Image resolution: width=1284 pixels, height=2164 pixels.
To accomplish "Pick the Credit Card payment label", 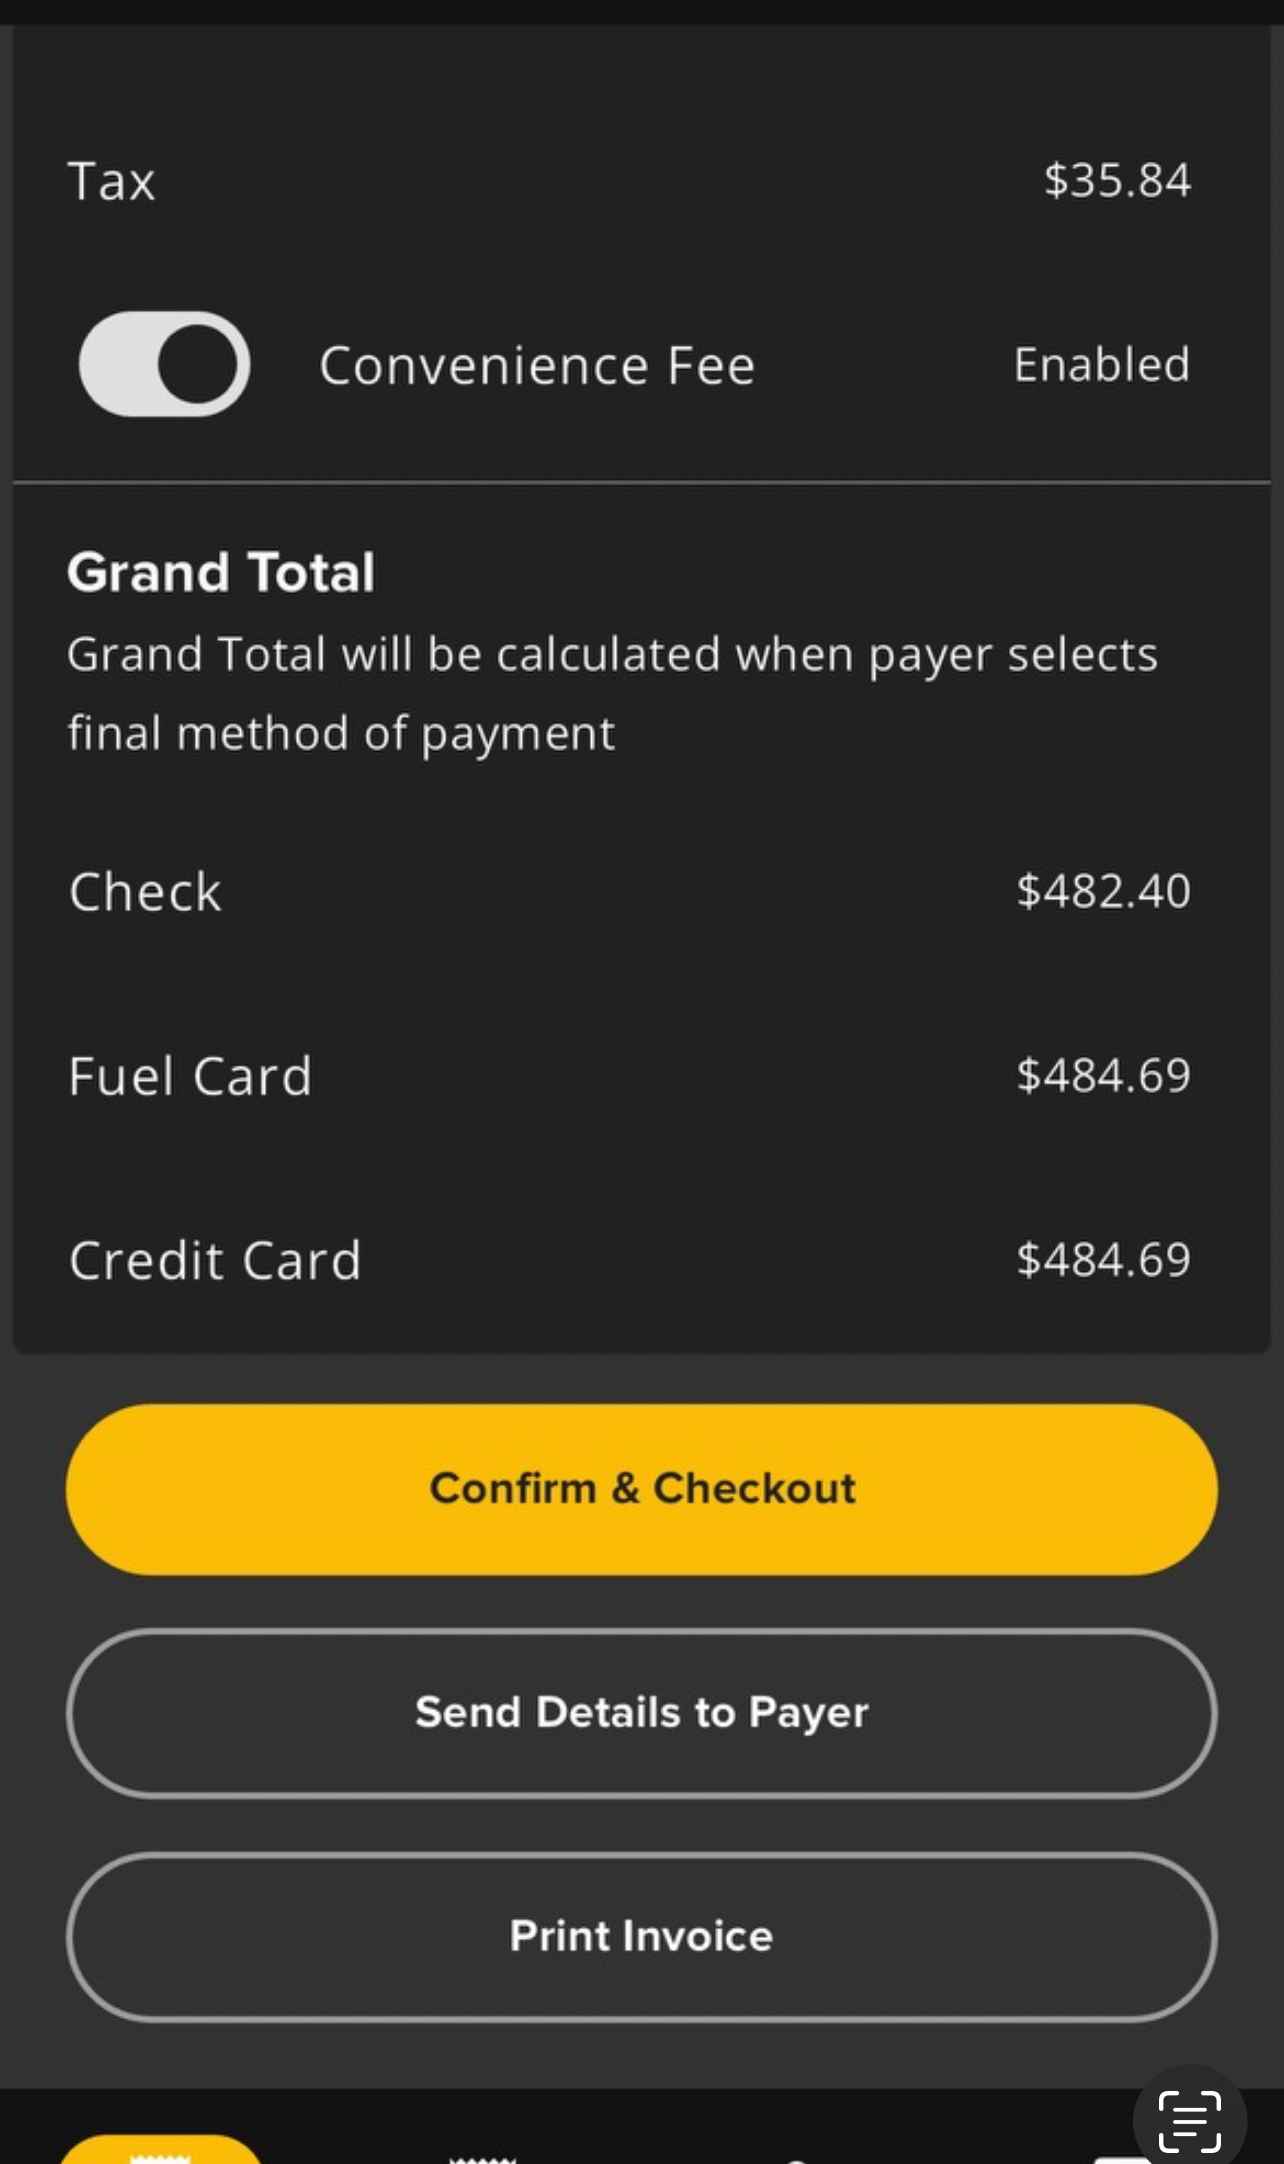I will (x=215, y=1261).
